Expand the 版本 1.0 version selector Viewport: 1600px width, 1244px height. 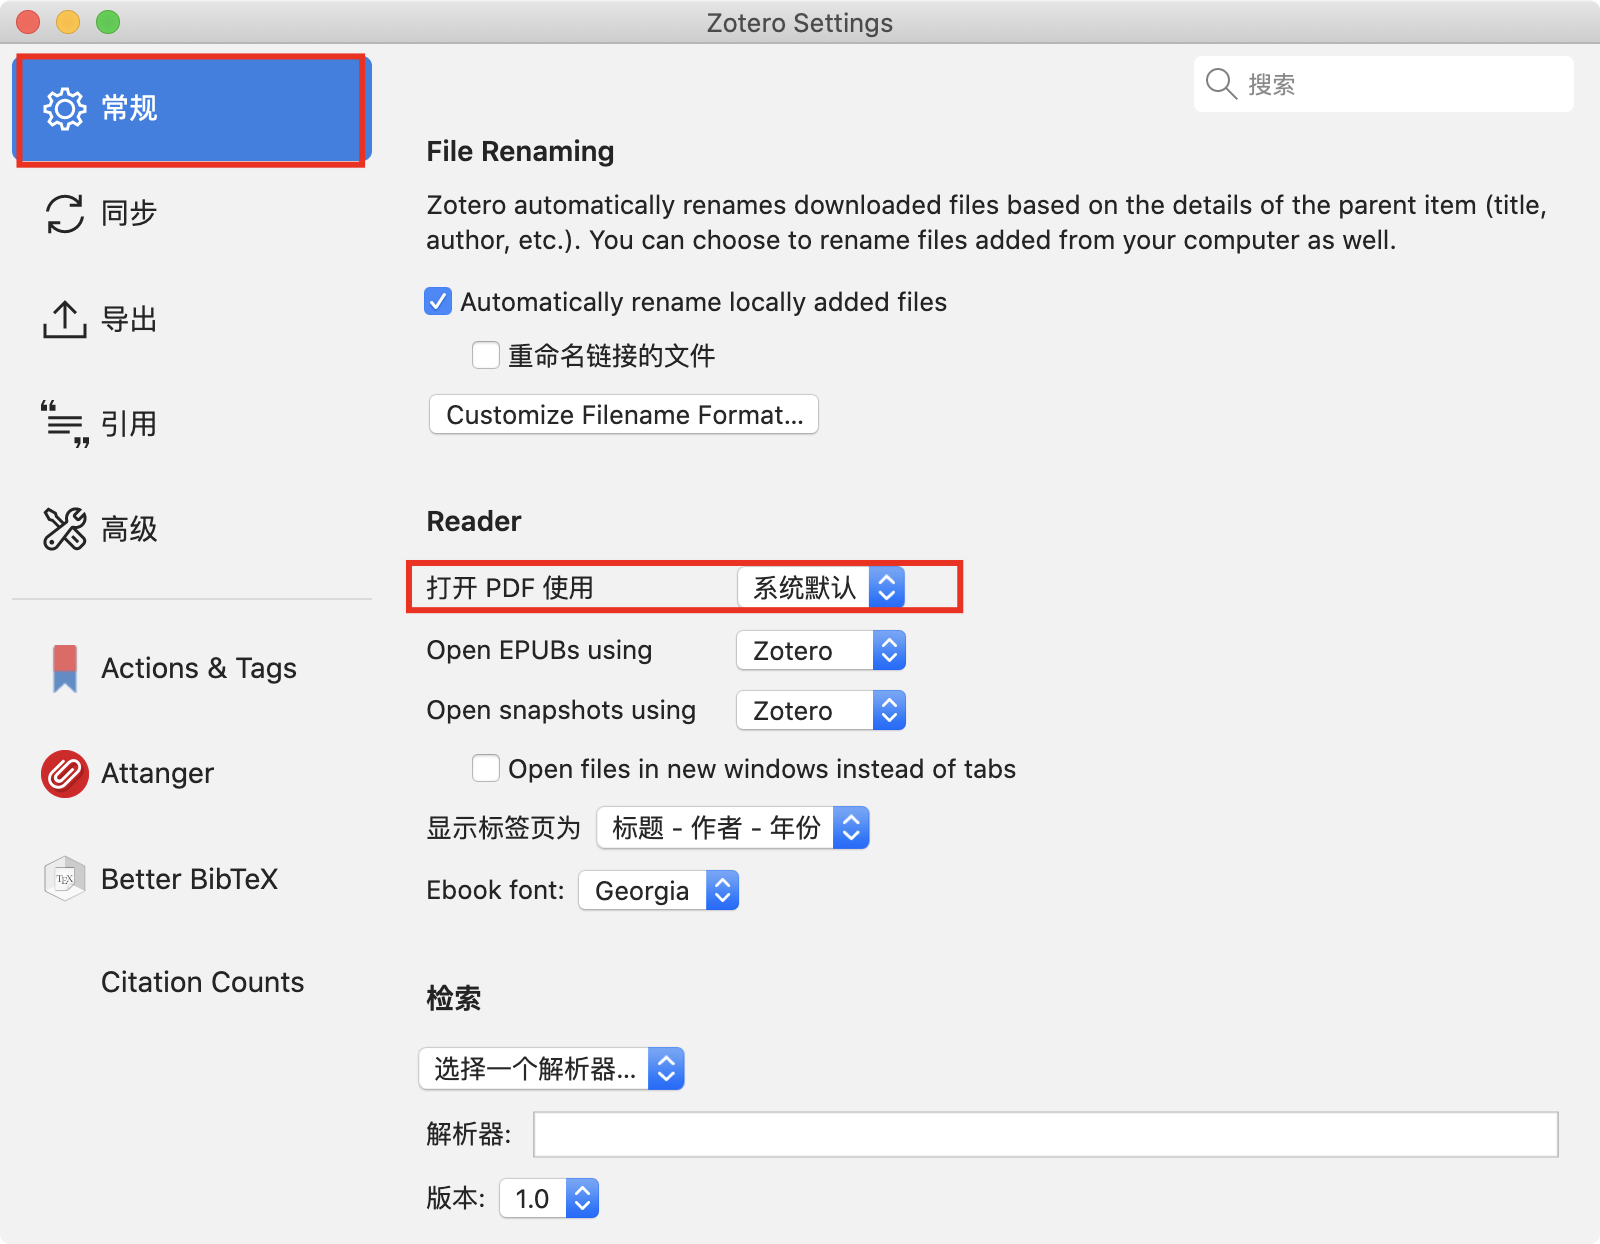pyautogui.click(x=549, y=1198)
